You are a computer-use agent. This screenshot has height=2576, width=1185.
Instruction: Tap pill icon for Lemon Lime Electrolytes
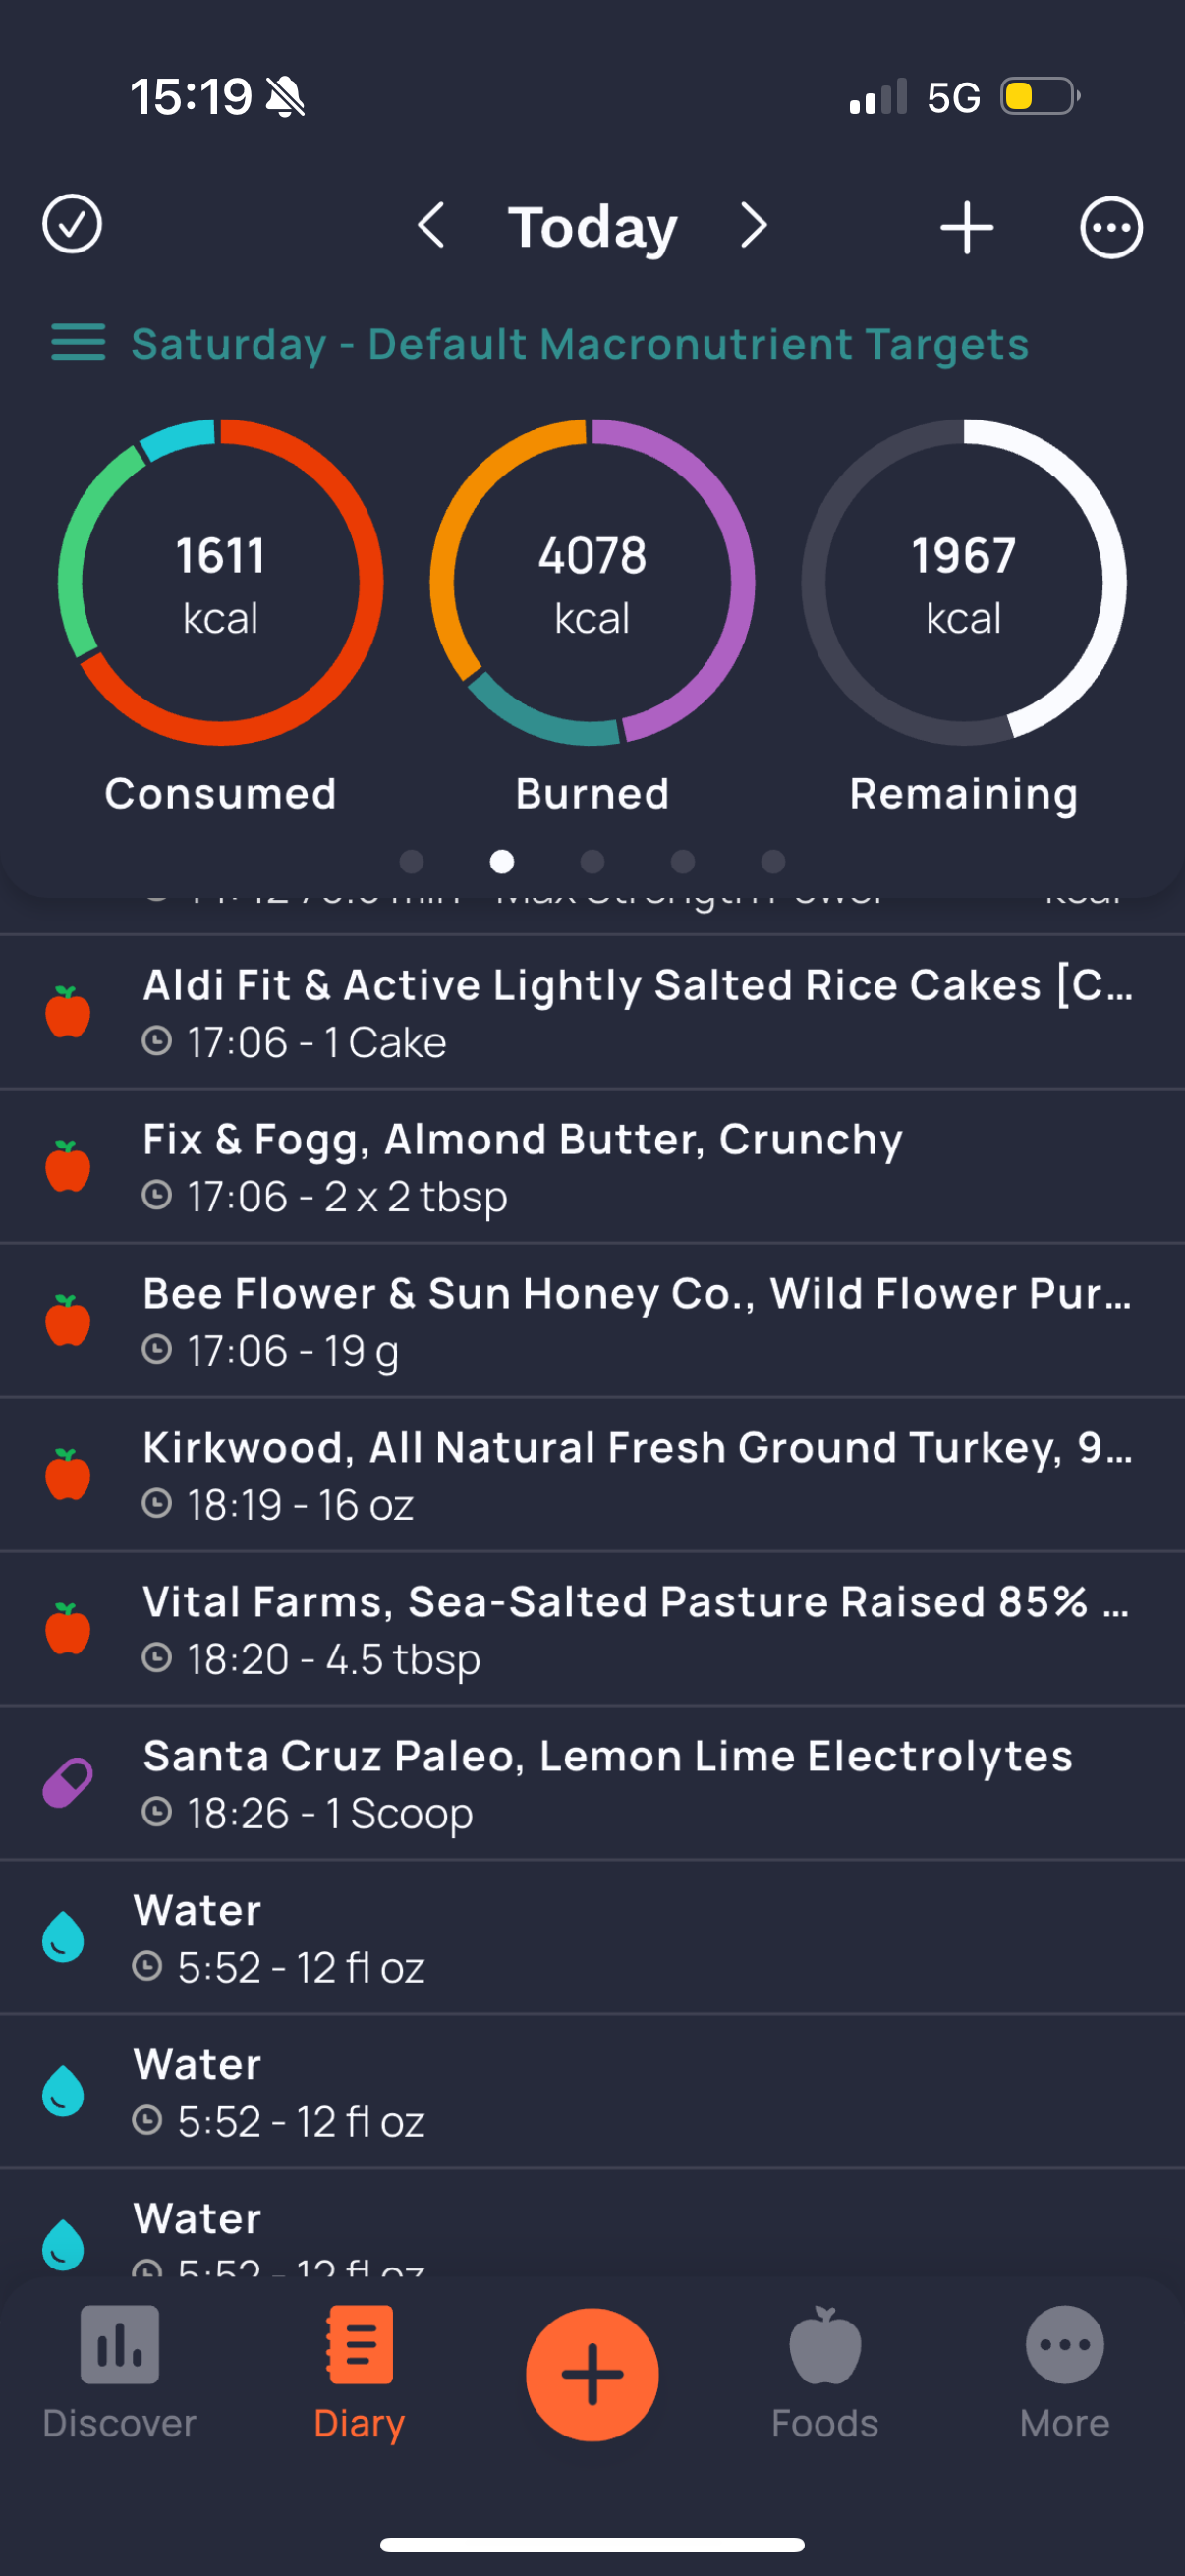click(68, 1783)
